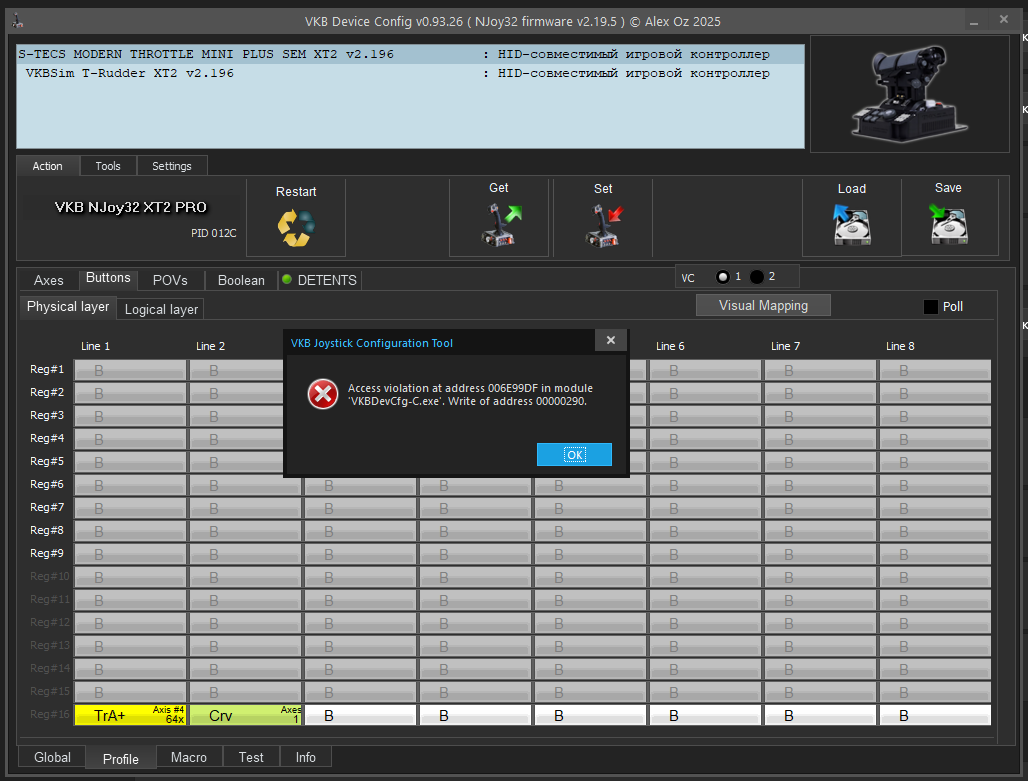This screenshot has height=781, width=1028.
Task: Click OK in the access violation dialog
Action: (574, 454)
